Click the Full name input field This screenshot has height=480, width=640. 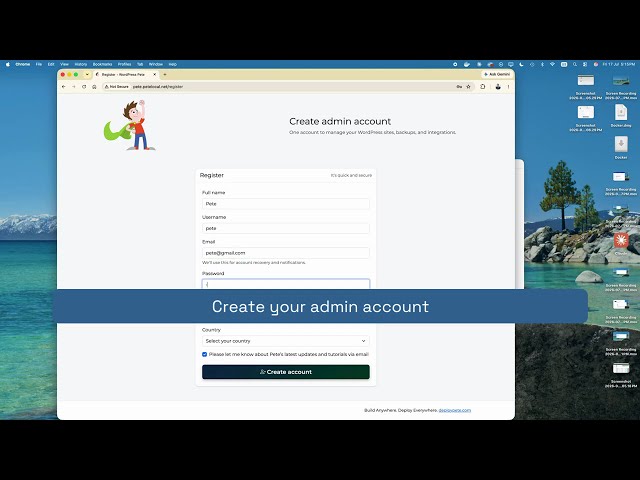pos(286,204)
